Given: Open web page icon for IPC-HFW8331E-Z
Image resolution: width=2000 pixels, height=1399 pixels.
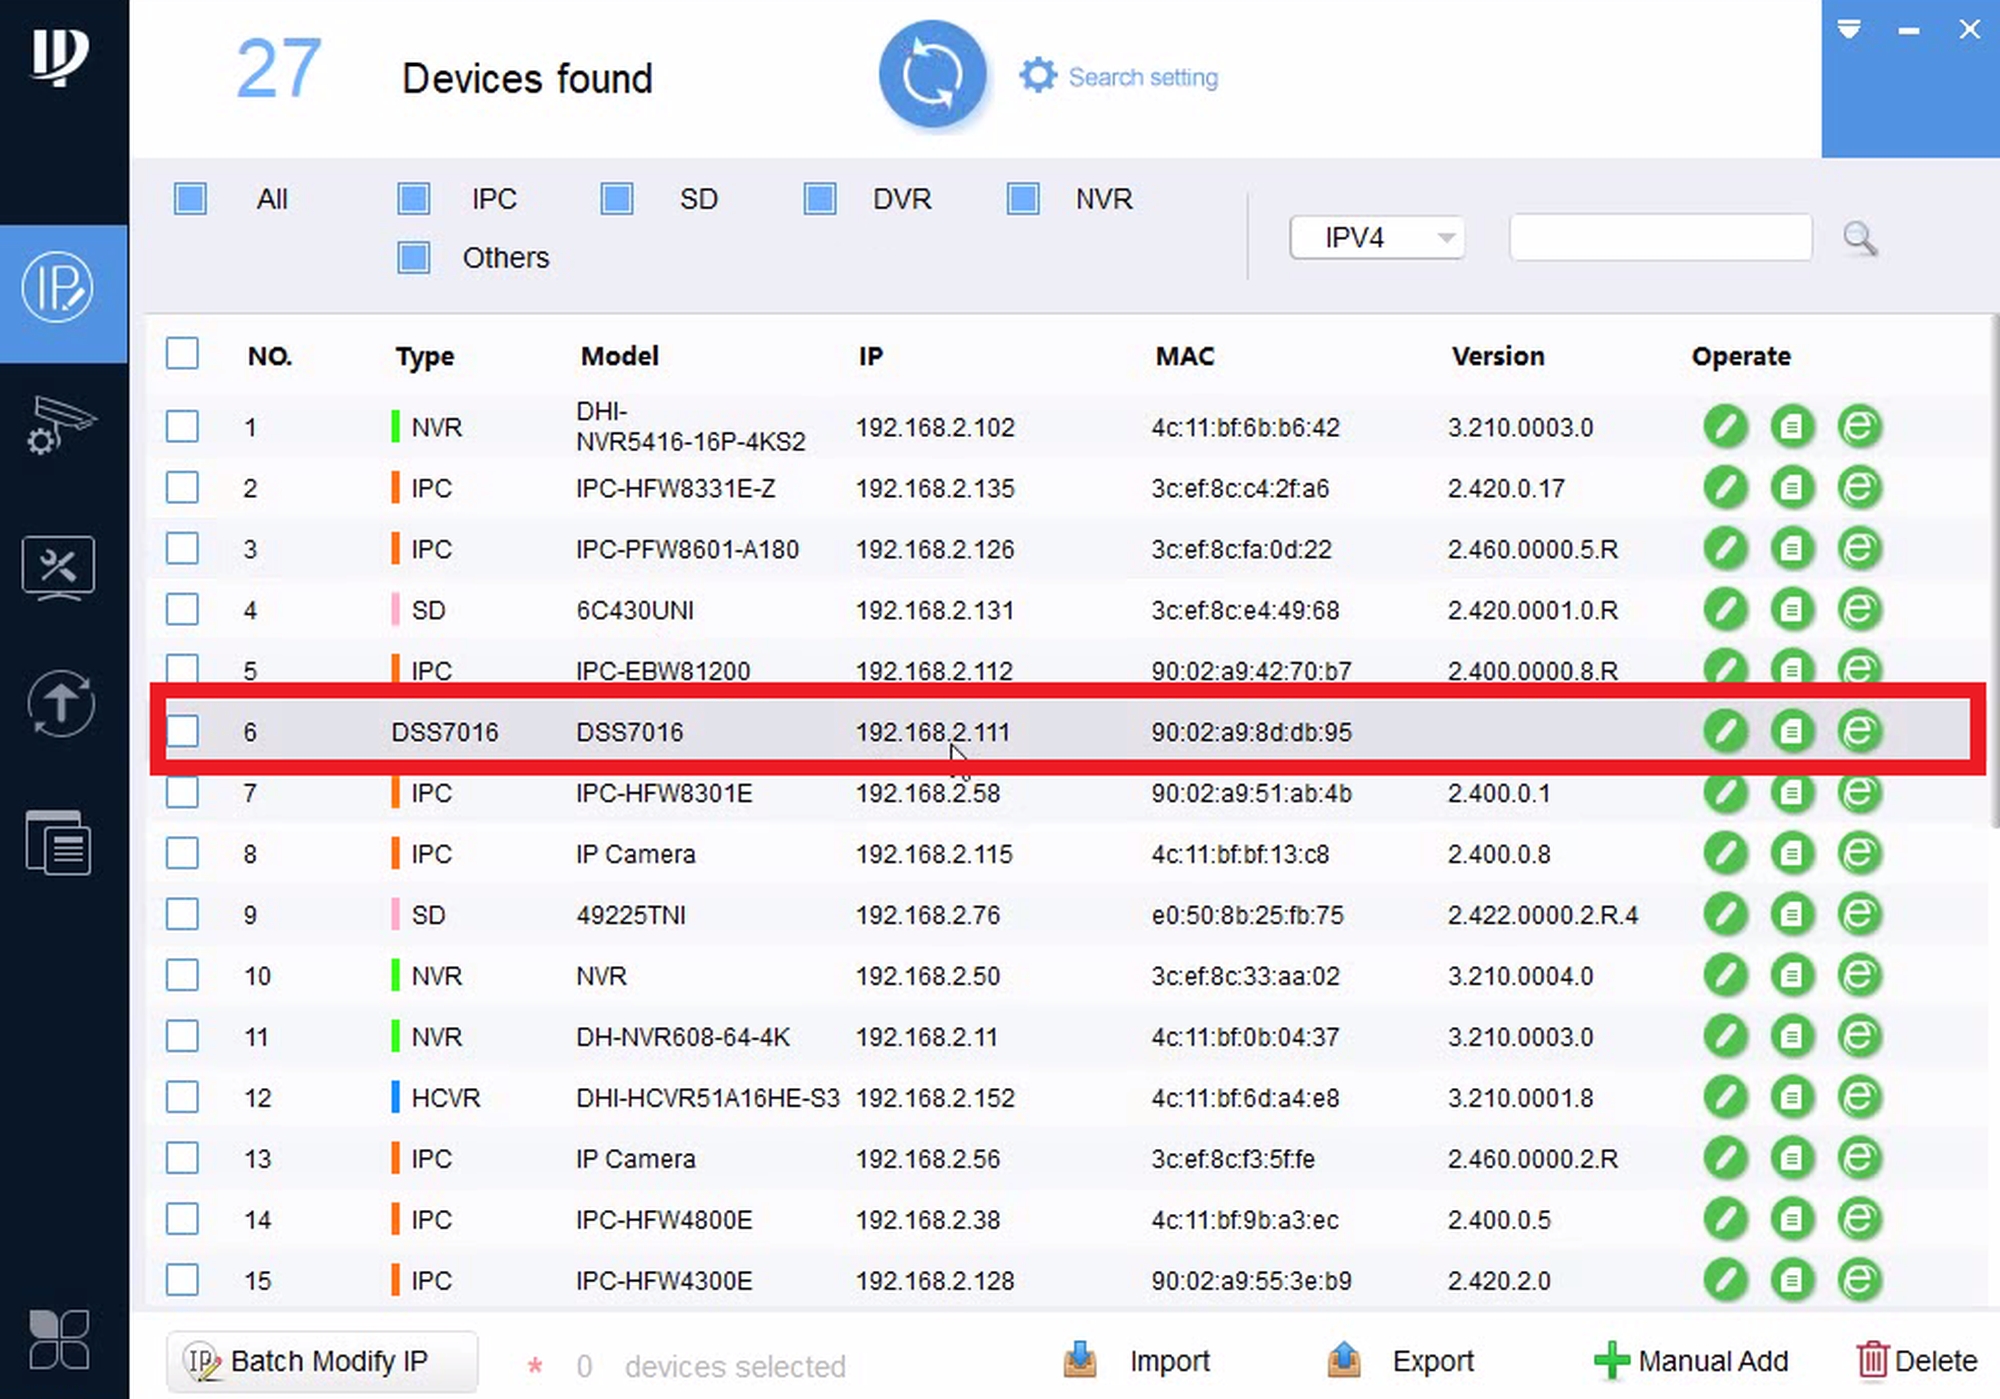Looking at the screenshot, I should click(x=1859, y=488).
